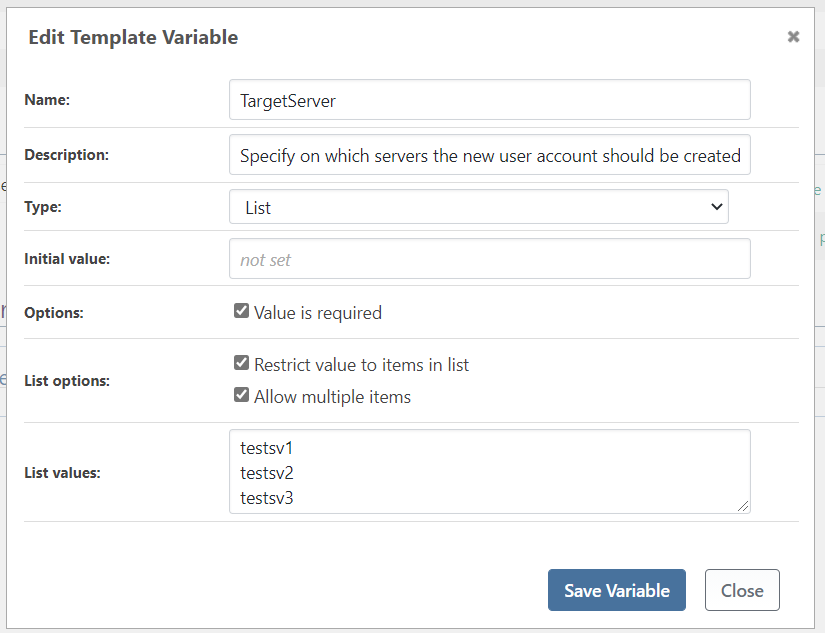Click the Type: field label

click(45, 207)
